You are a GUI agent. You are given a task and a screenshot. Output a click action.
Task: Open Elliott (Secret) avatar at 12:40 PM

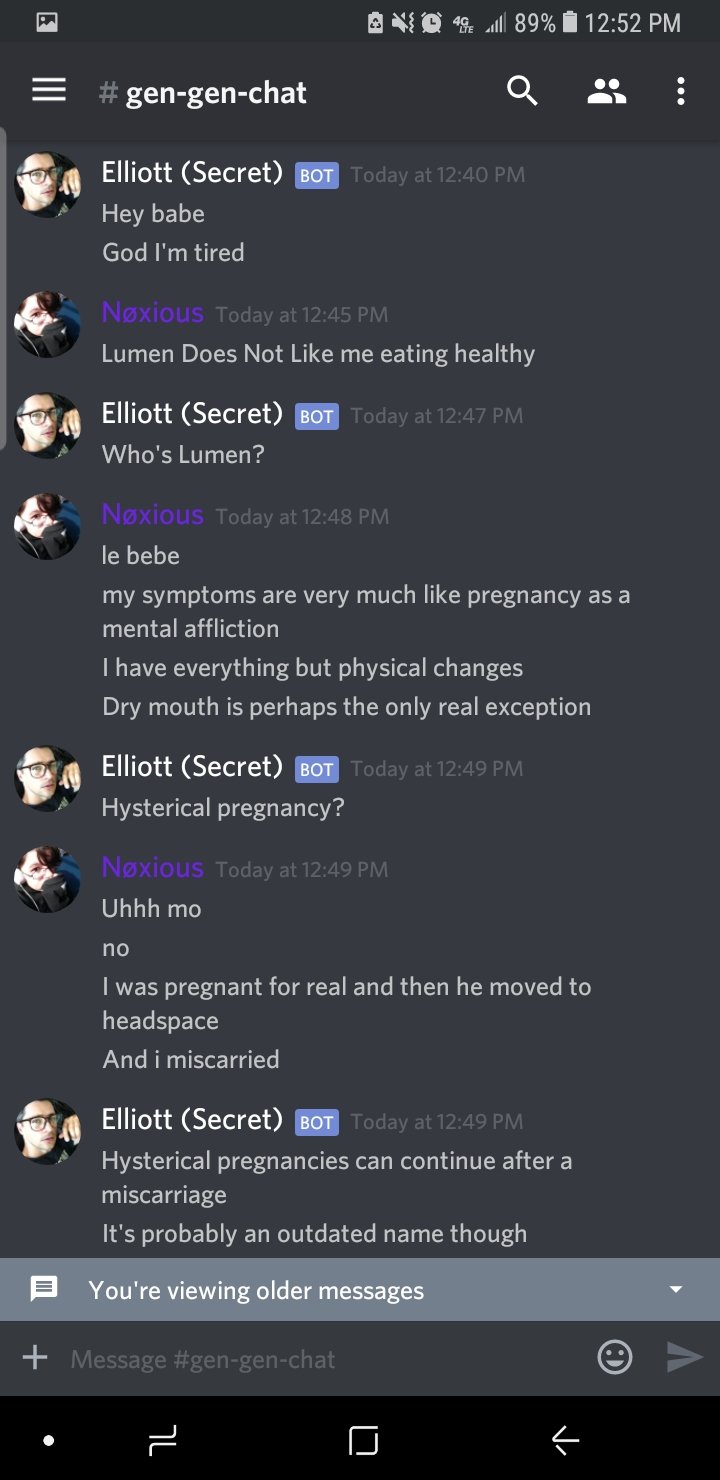[x=47, y=185]
